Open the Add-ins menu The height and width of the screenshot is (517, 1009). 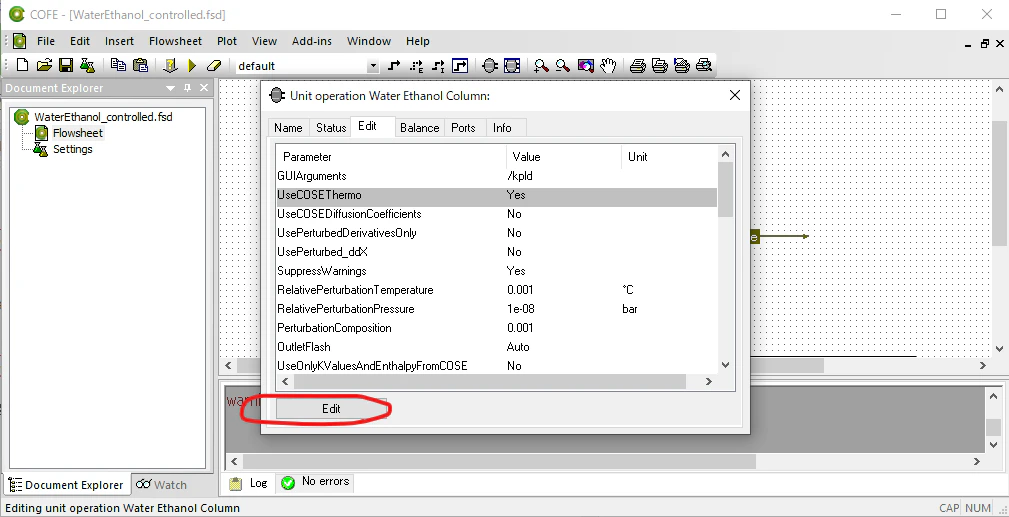pos(311,41)
